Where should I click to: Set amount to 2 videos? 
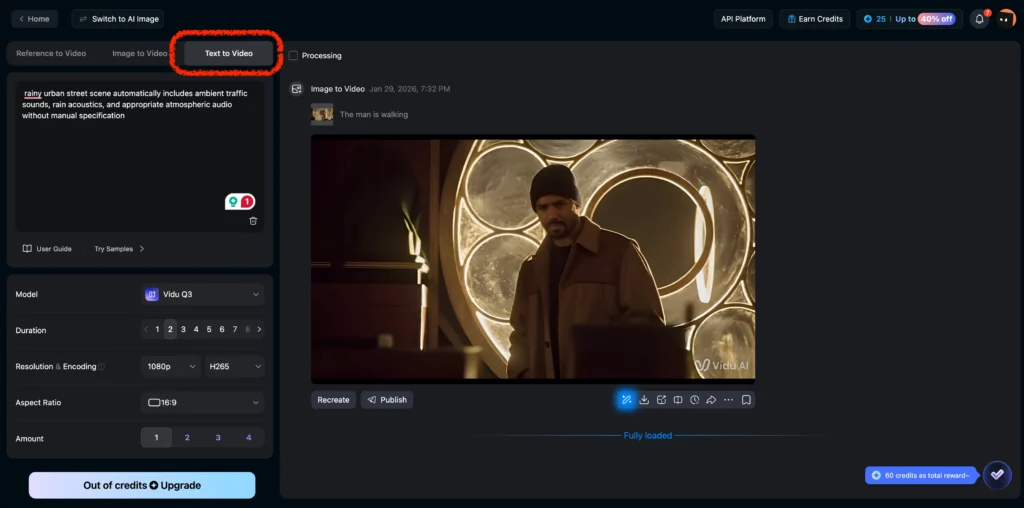187,437
